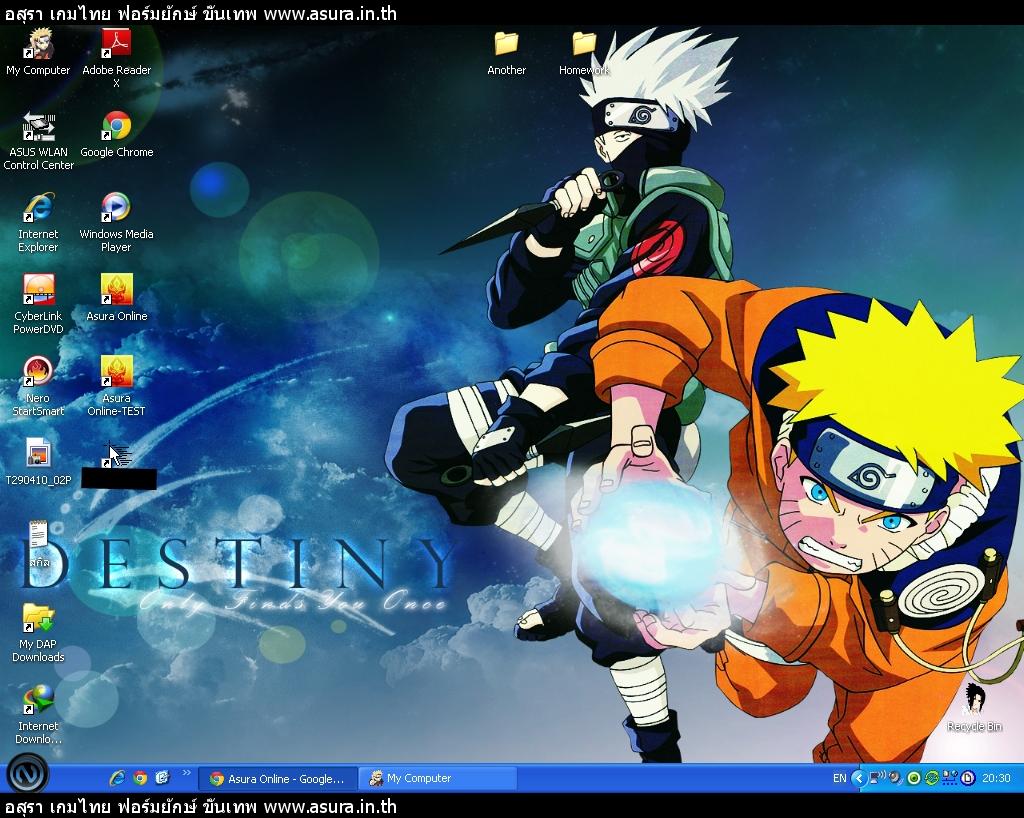This screenshot has width=1024, height=818.
Task: Switch to Asura Online Chrome taskbar window
Action: click(278, 778)
